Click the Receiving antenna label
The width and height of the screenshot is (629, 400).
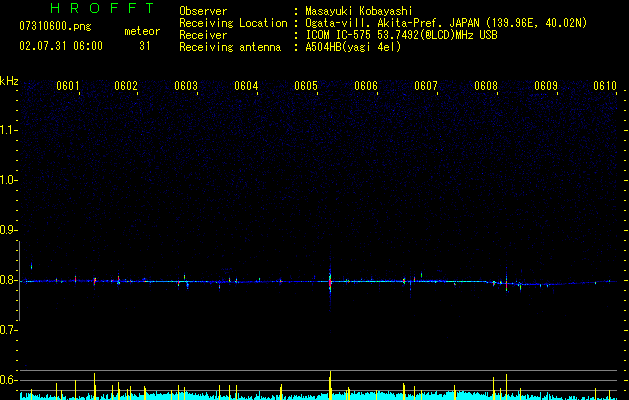pyautogui.click(x=230, y=47)
